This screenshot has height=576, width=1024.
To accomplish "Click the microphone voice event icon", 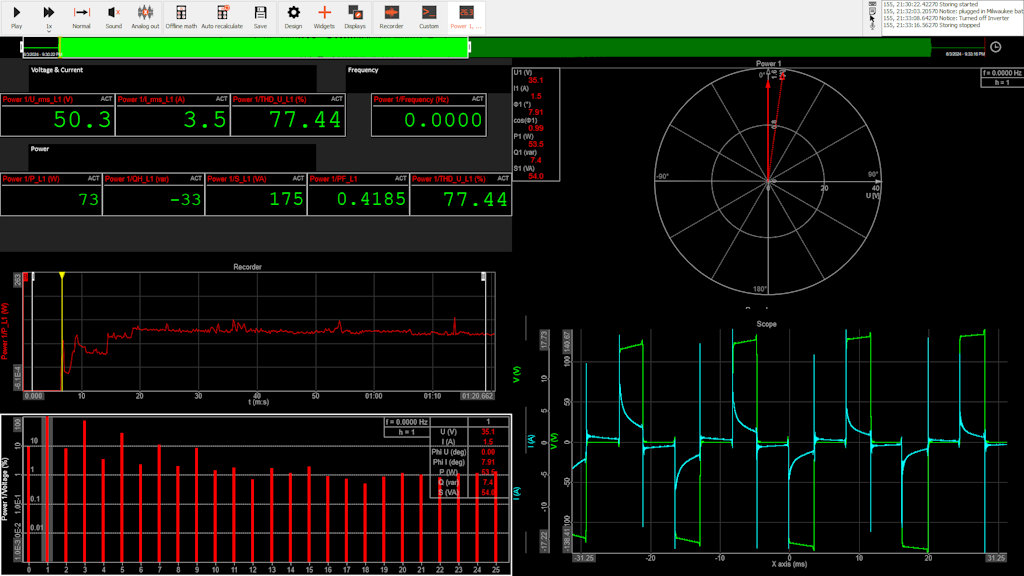I will pos(872,25).
